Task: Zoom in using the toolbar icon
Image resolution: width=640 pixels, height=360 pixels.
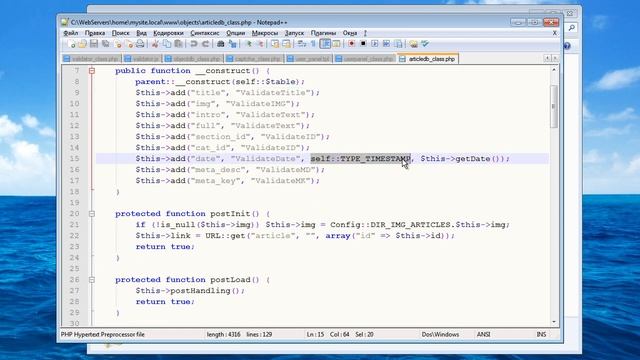Action: click(249, 44)
